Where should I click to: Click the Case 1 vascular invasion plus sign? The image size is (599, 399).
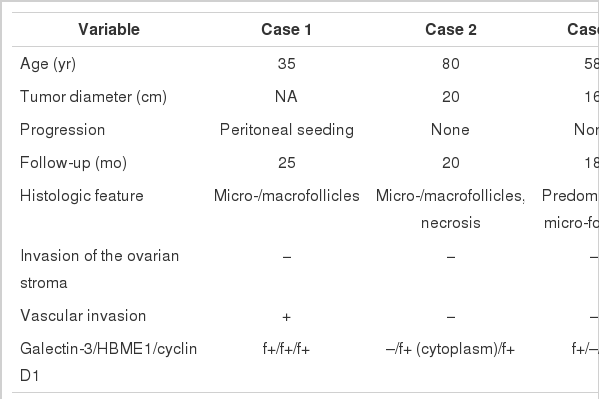coord(287,317)
